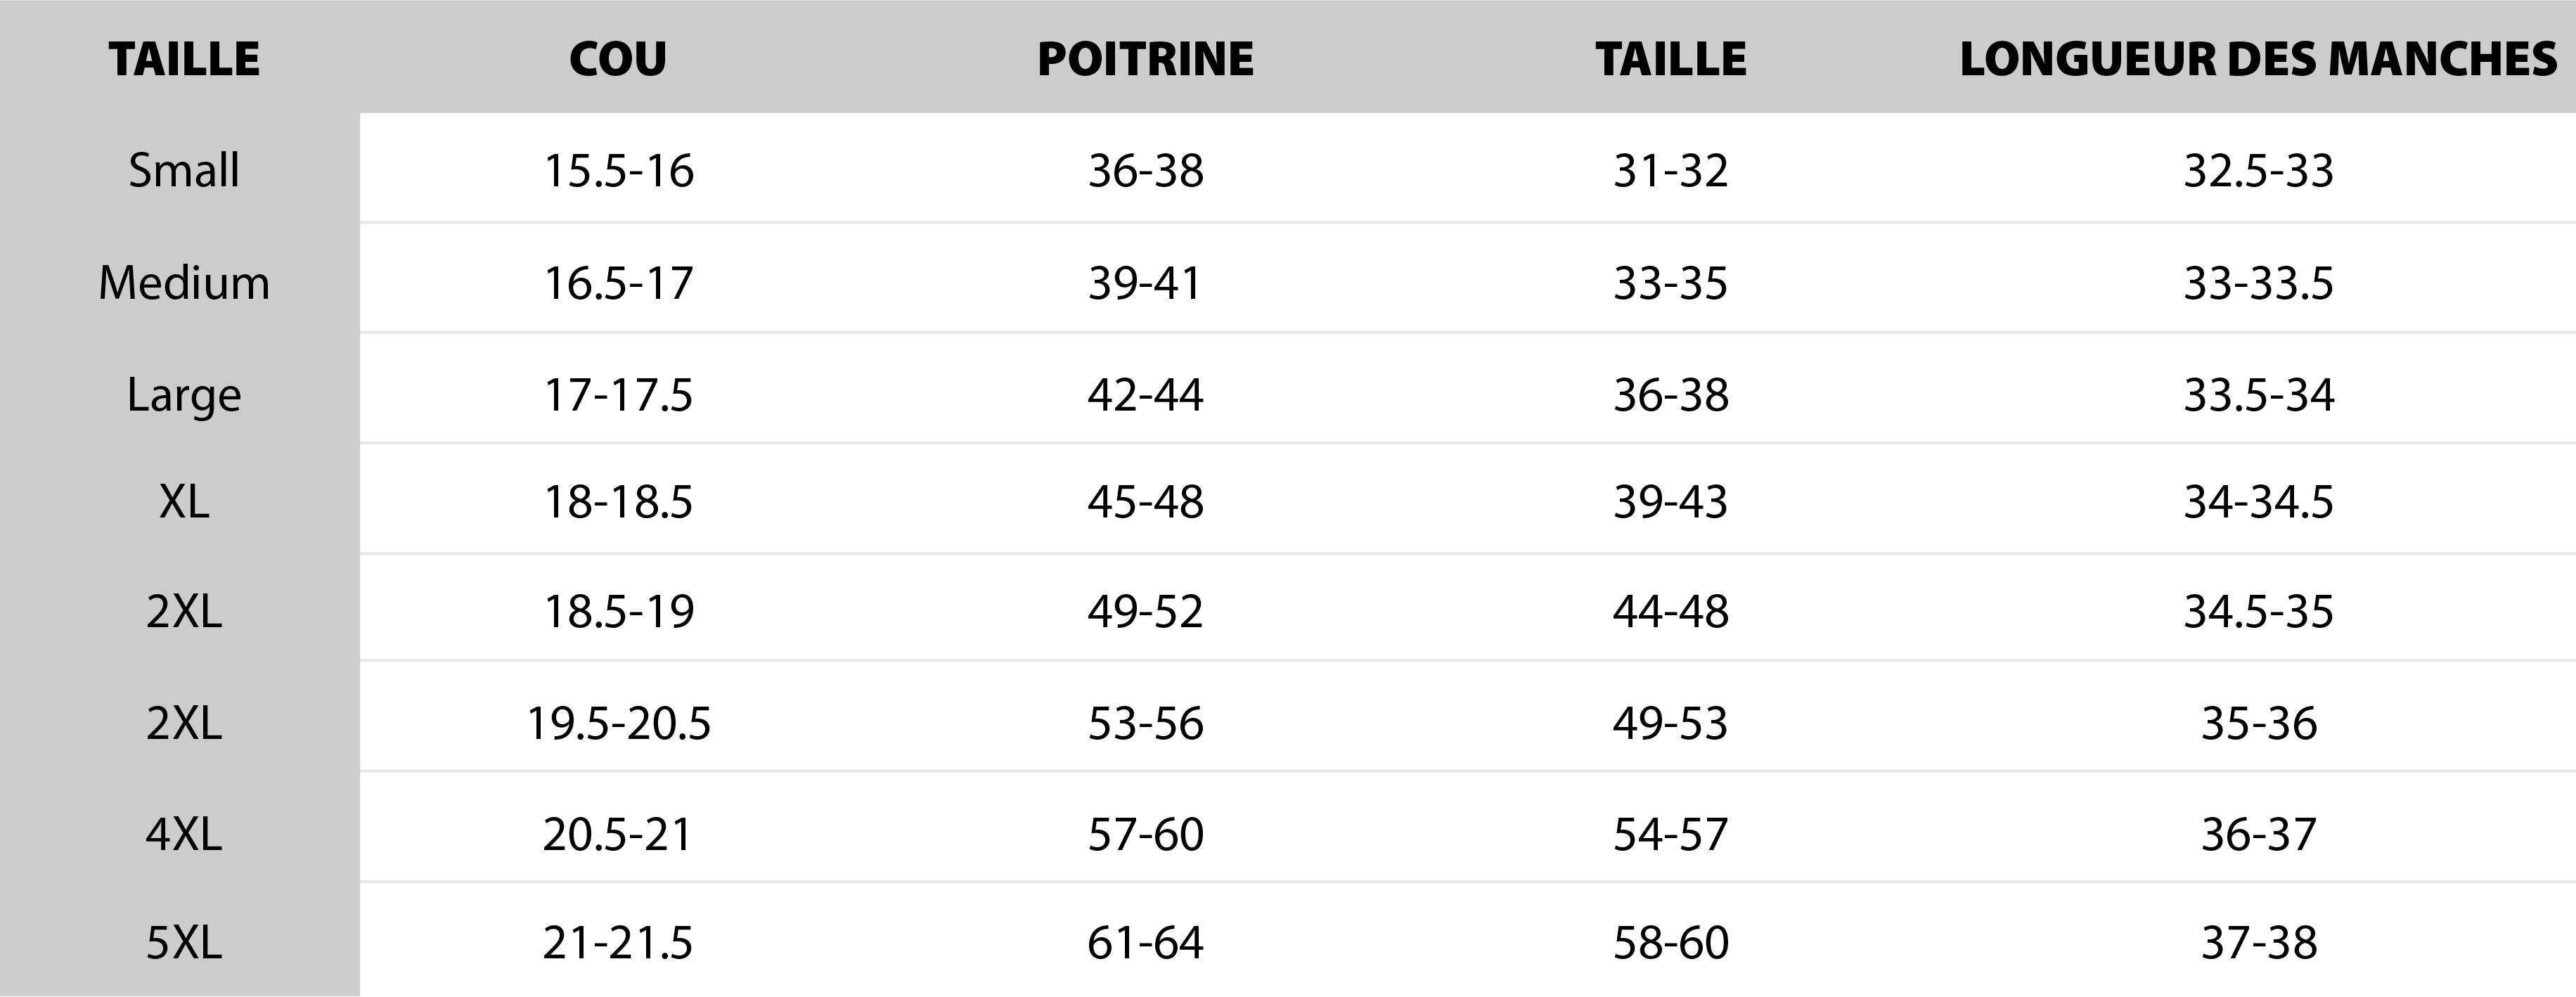Click the chest value 57-60

1145,835
